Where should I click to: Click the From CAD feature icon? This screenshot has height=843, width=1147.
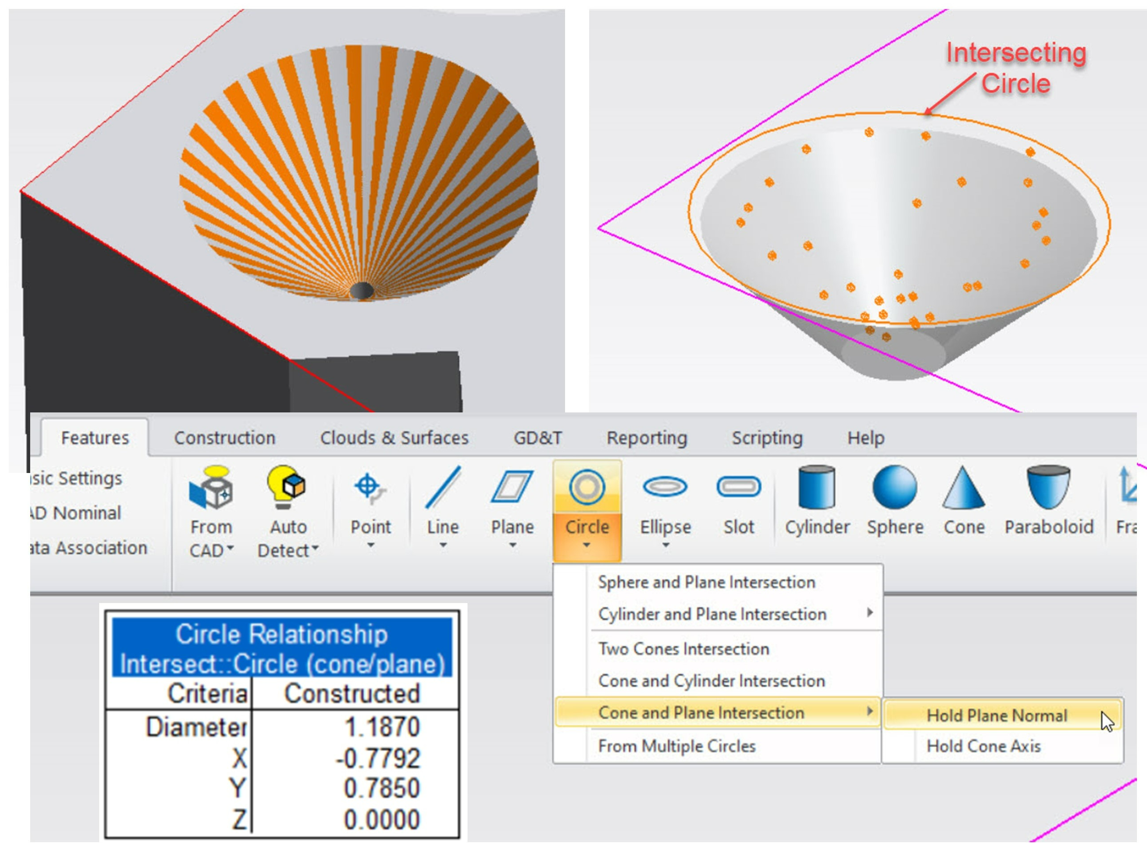pos(211,492)
